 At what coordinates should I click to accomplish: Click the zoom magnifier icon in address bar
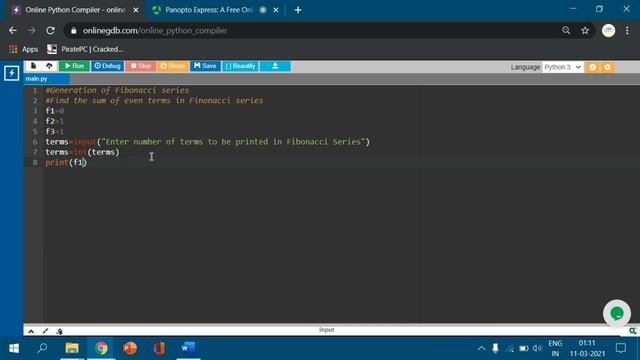tap(566, 31)
